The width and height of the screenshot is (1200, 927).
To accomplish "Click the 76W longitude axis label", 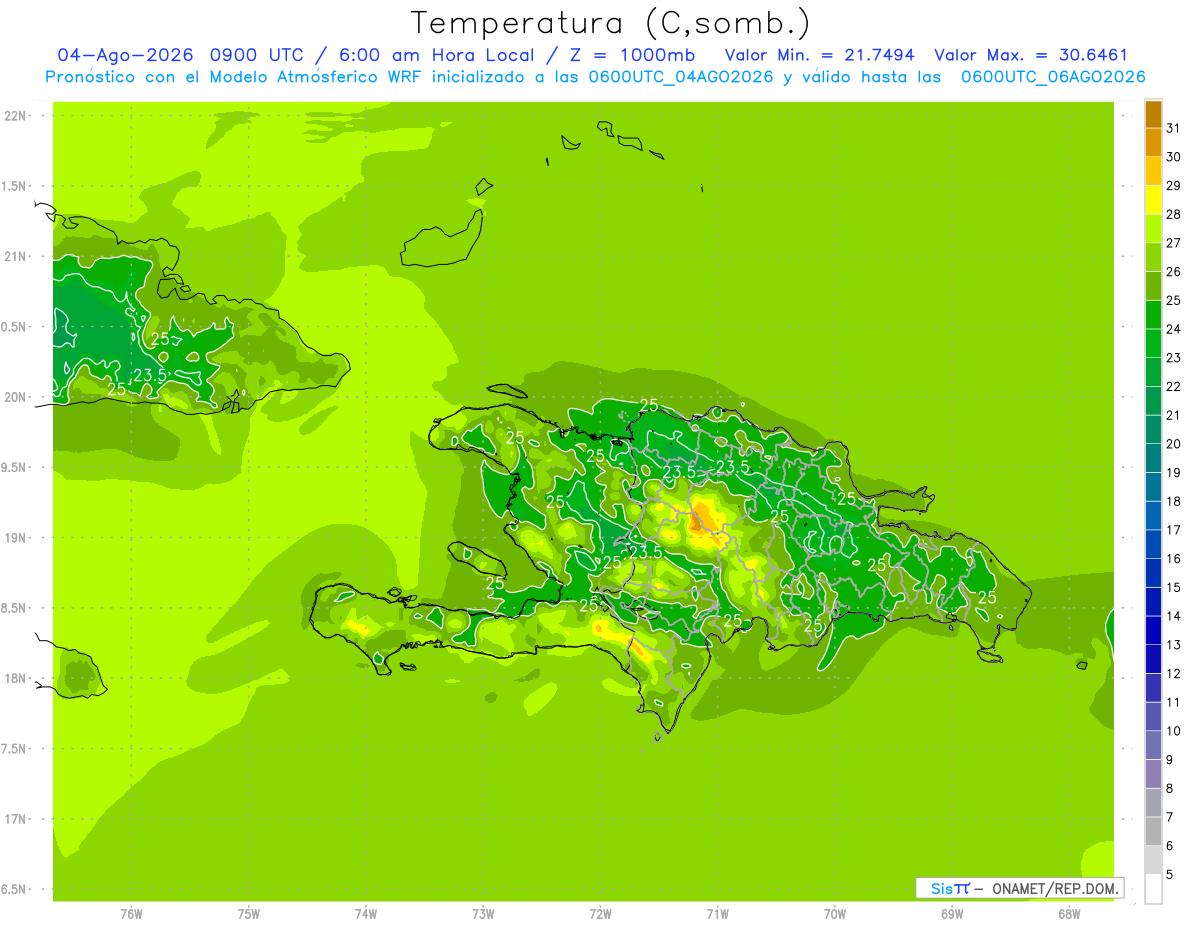I will 131,914.
